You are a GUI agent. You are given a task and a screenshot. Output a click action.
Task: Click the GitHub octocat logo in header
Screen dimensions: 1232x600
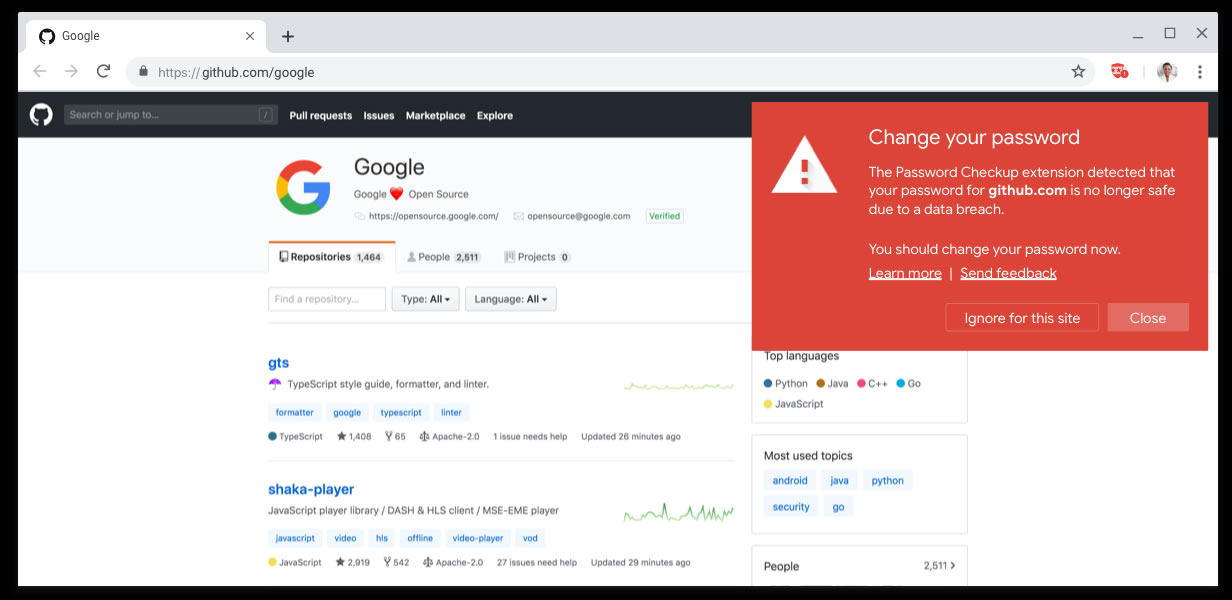click(x=41, y=115)
